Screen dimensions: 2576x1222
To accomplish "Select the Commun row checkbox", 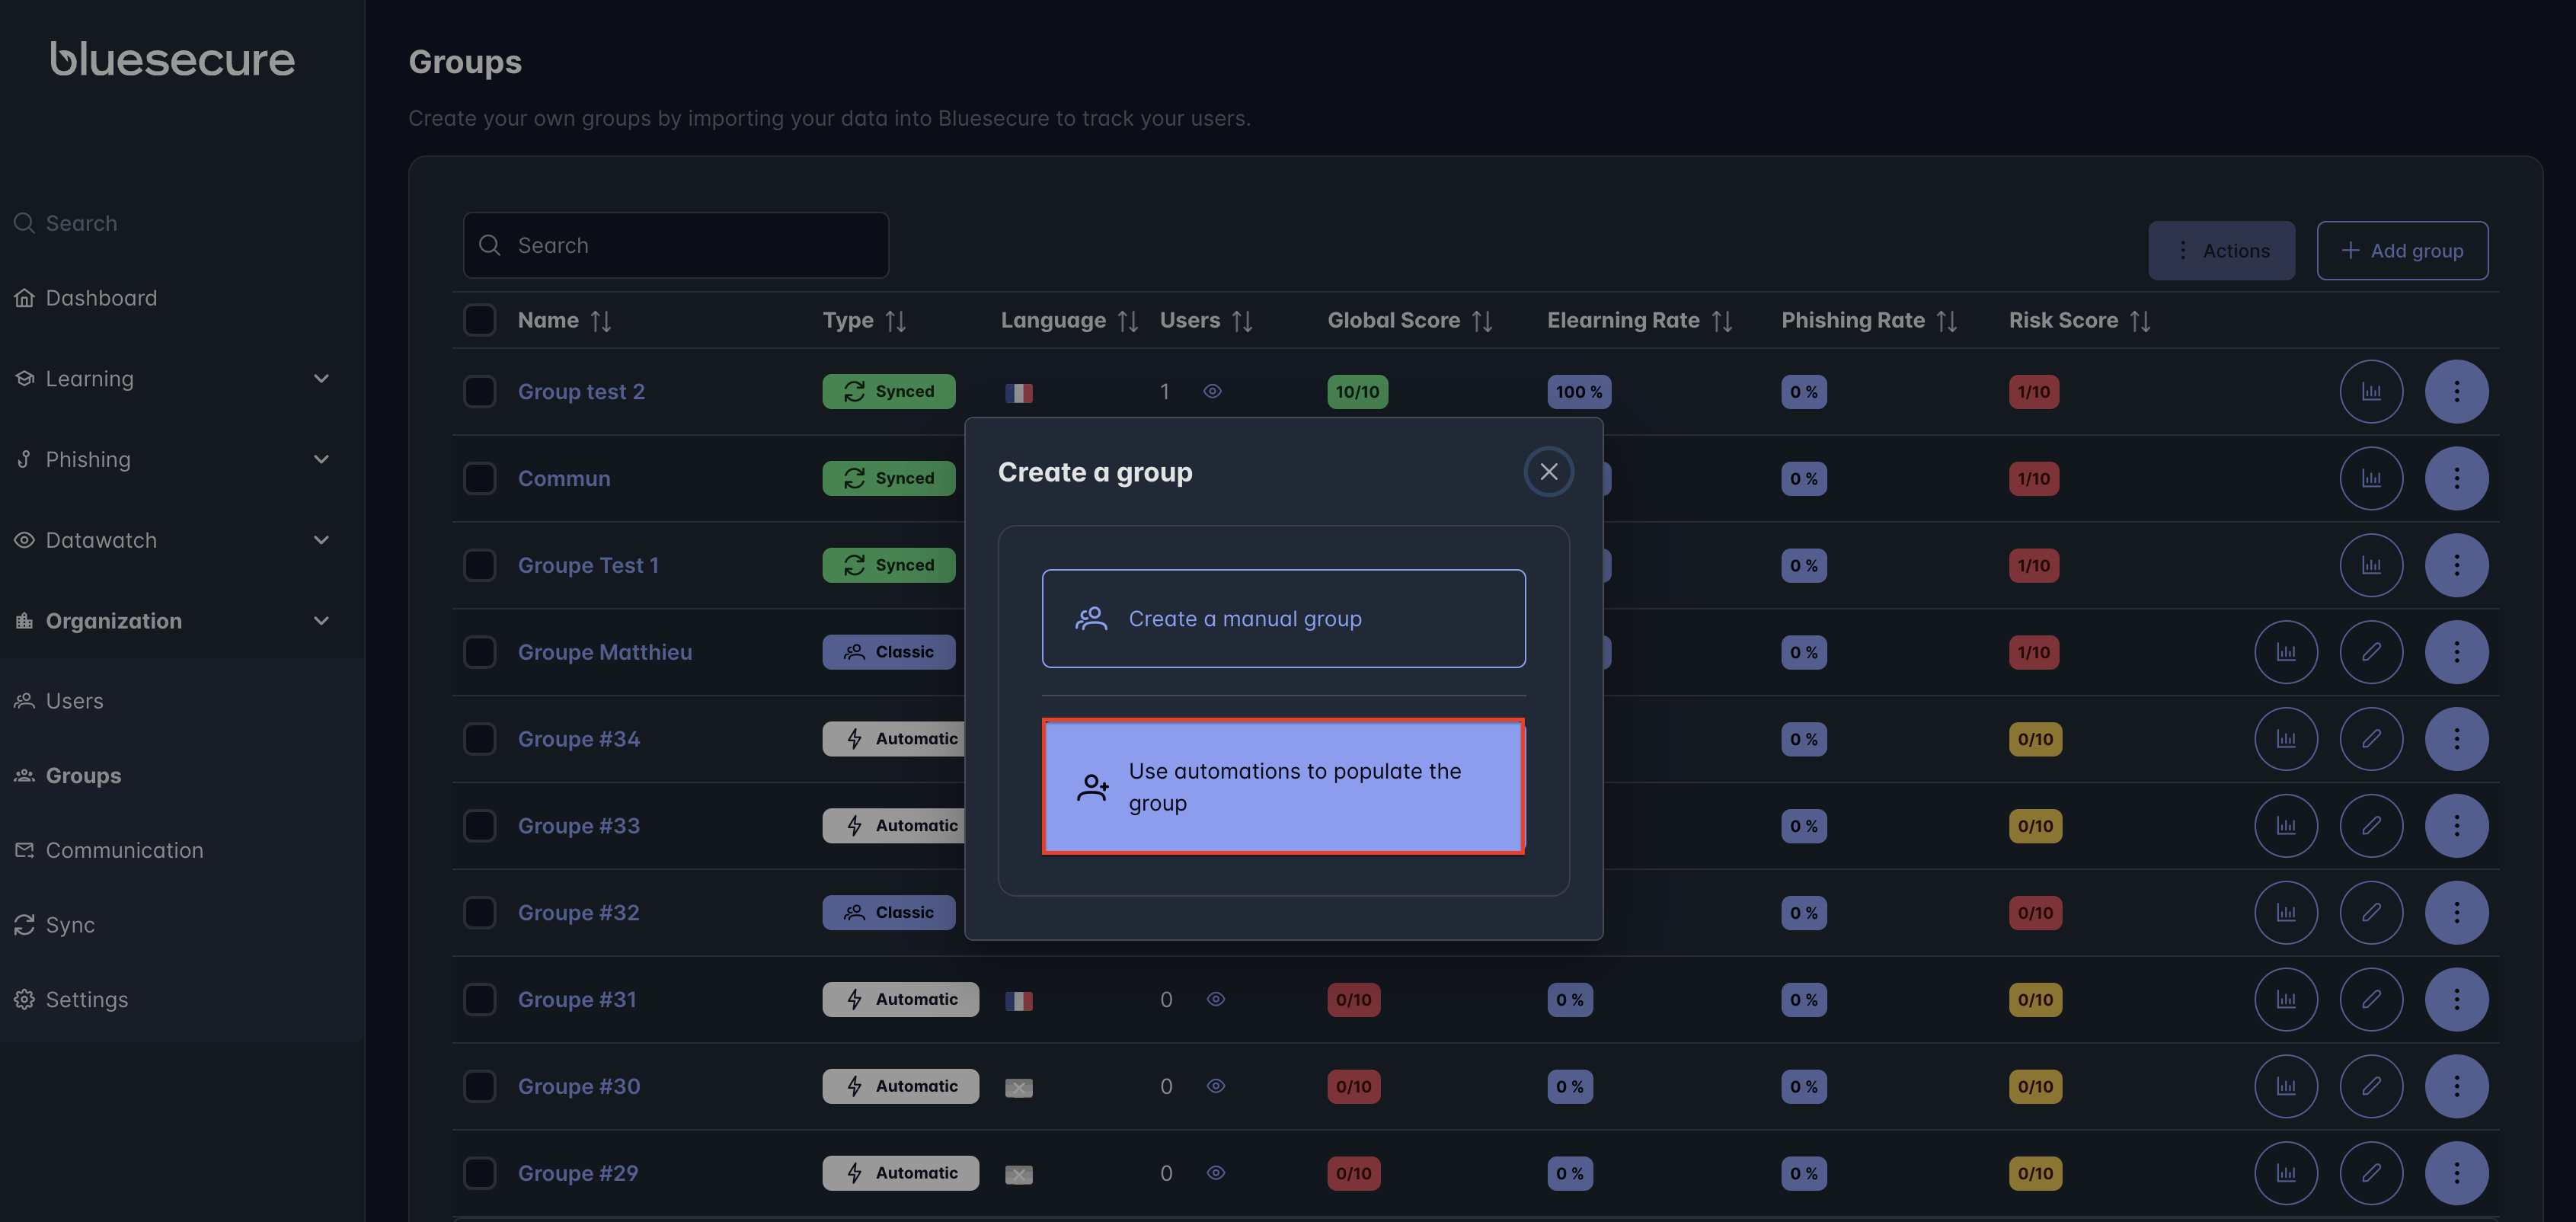I will coord(480,478).
